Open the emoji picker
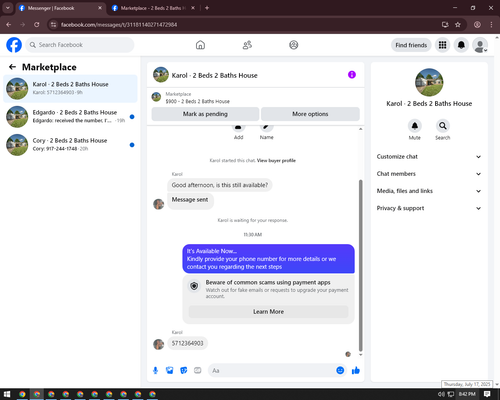The image size is (500, 400). click(x=340, y=370)
